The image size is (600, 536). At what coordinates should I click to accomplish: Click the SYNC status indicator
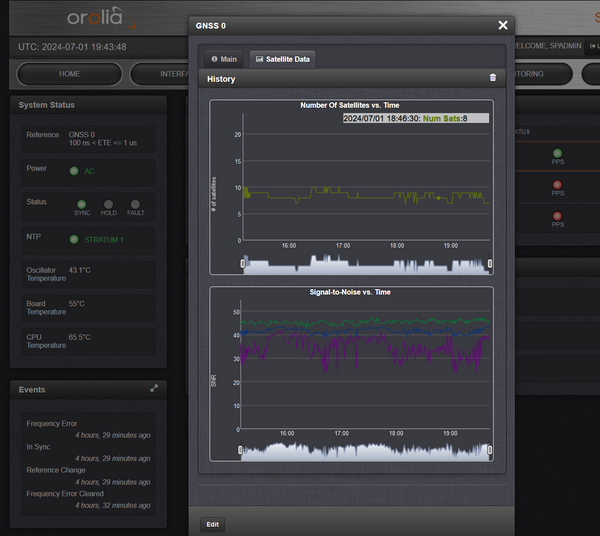[x=82, y=204]
